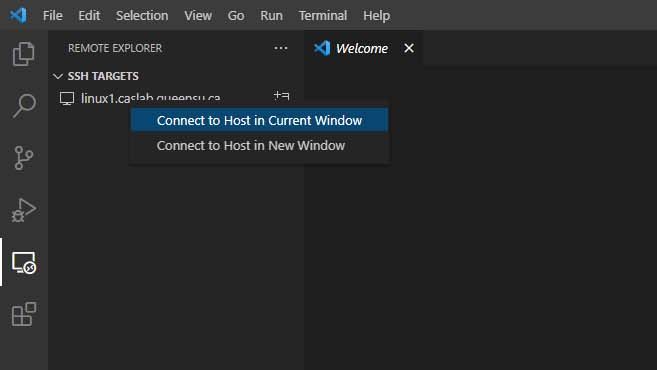Screen dimensions: 657x370
Task: Collapse the SSH TARGETS section
Action: point(58,76)
